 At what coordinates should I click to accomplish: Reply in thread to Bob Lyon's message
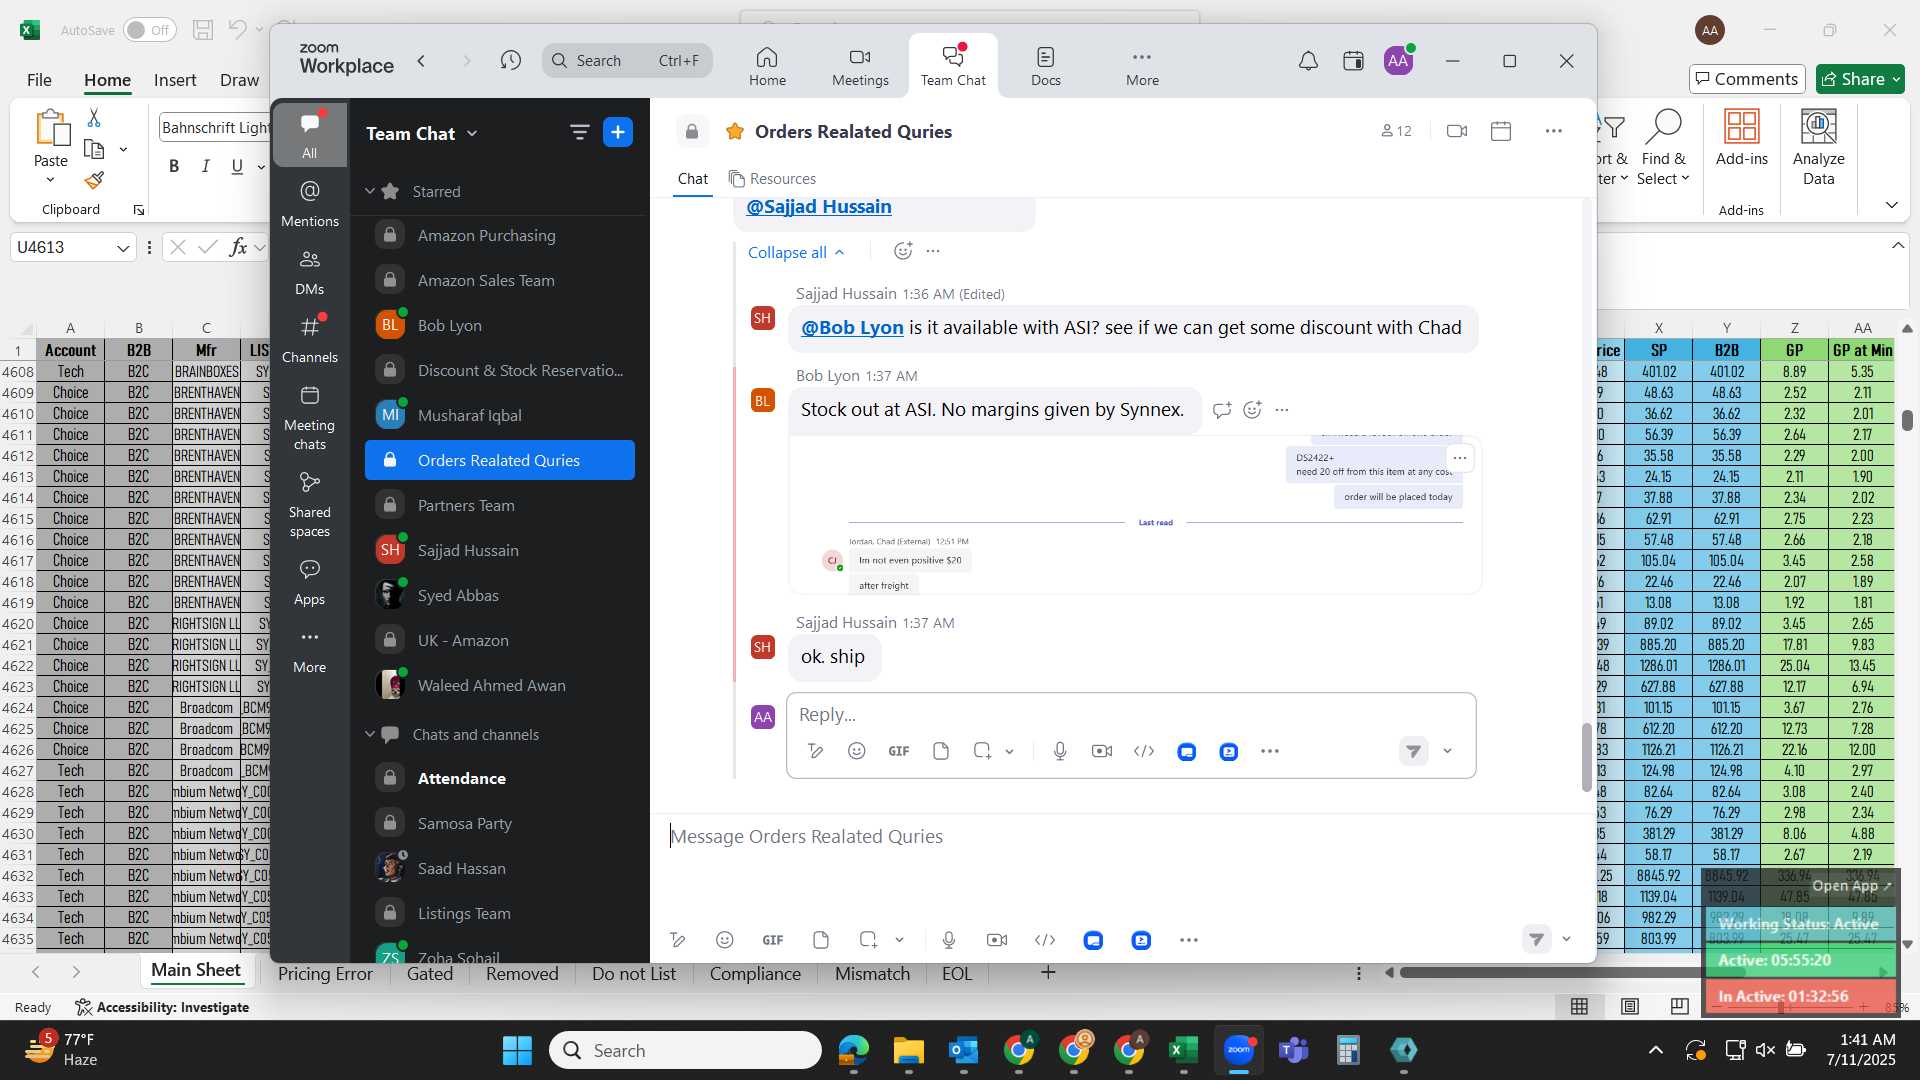point(1222,409)
